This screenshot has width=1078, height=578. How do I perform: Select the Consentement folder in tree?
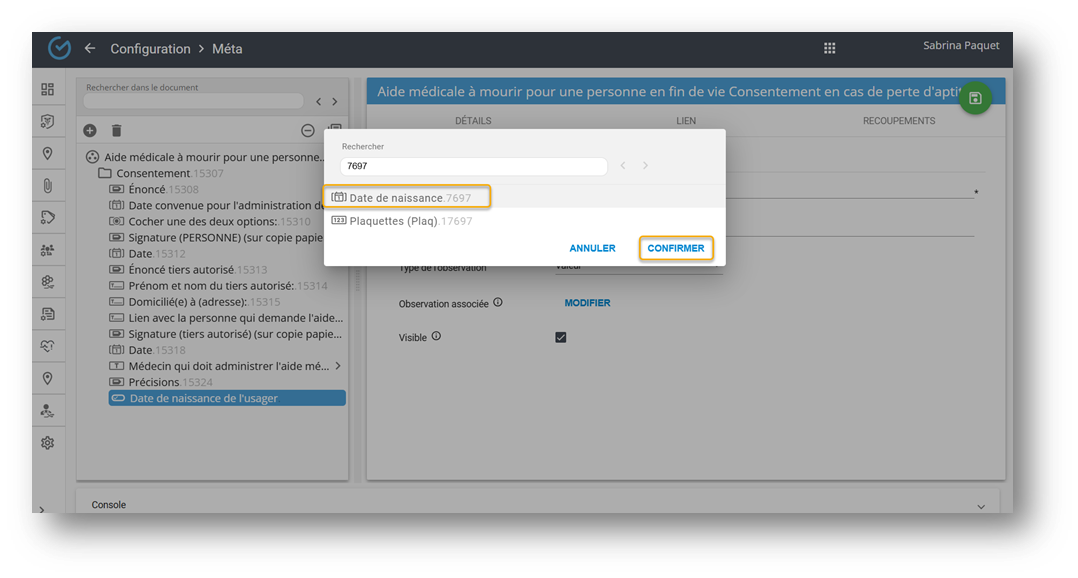152,173
